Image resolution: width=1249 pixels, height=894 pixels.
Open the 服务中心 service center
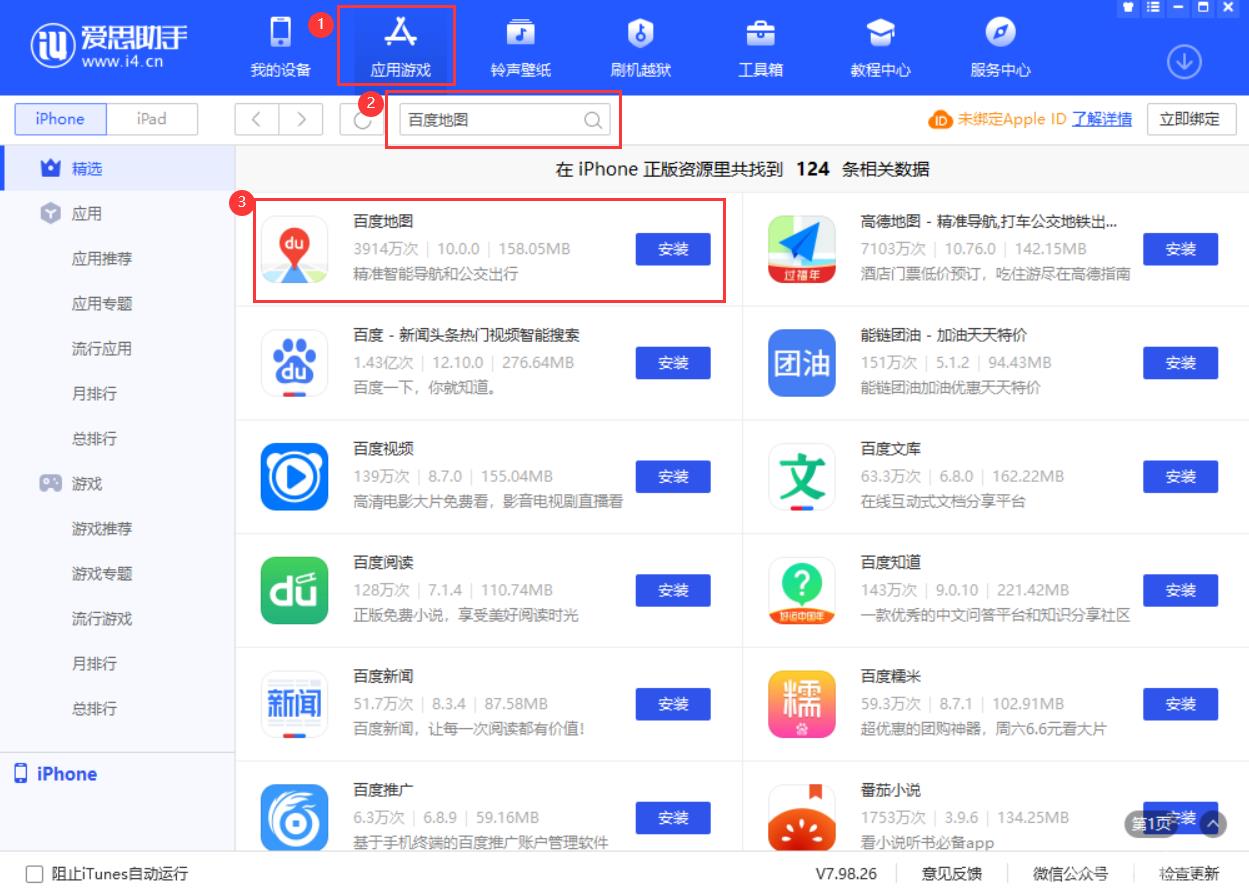tap(1000, 47)
